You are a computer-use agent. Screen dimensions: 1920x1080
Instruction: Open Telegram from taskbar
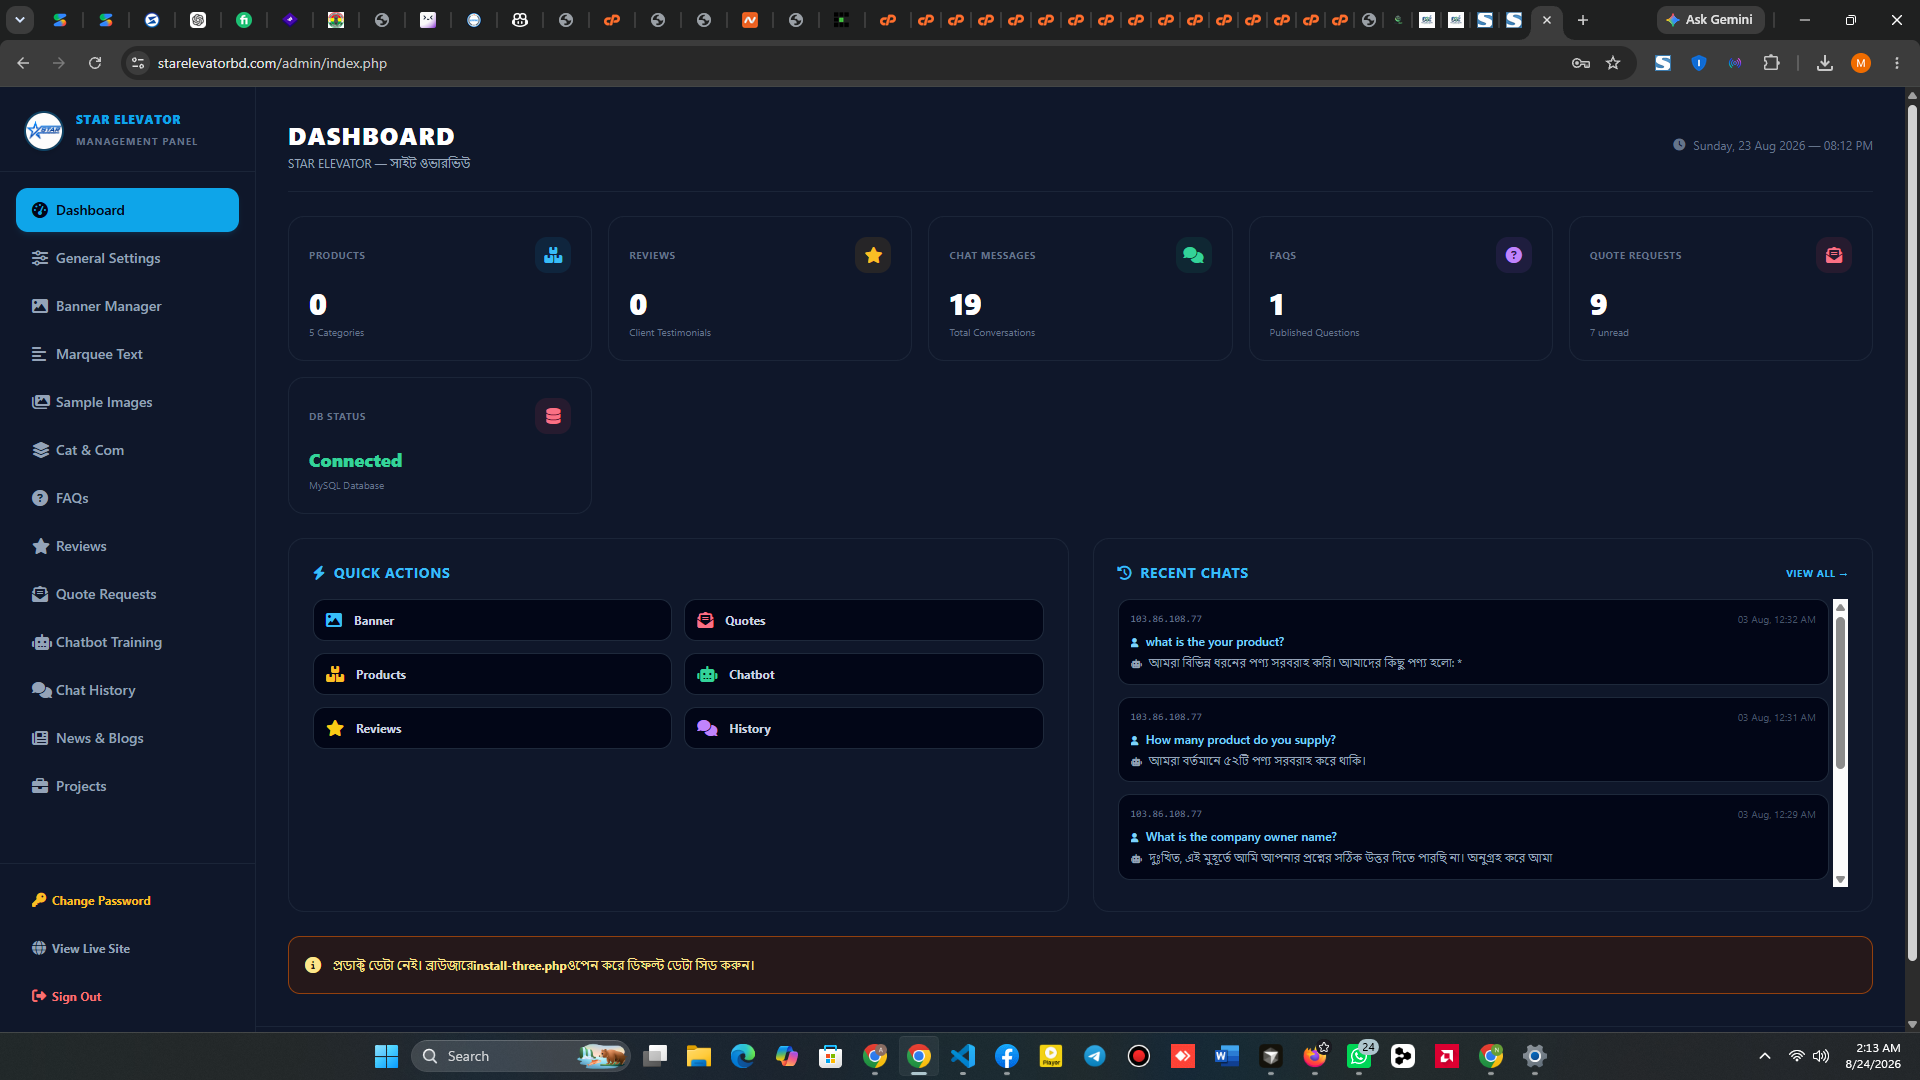pyautogui.click(x=1095, y=1056)
